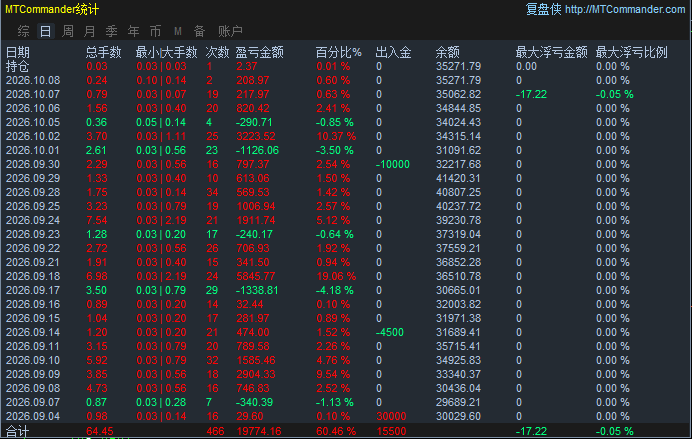Image resolution: width=692 pixels, height=439 pixels.
Task: Click the balance 30029.60
Action: pyautogui.click(x=459, y=416)
